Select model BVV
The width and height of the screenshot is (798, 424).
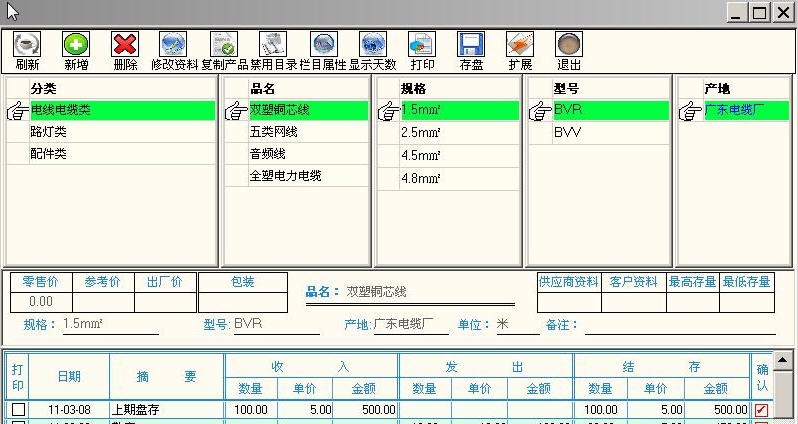pyautogui.click(x=611, y=133)
